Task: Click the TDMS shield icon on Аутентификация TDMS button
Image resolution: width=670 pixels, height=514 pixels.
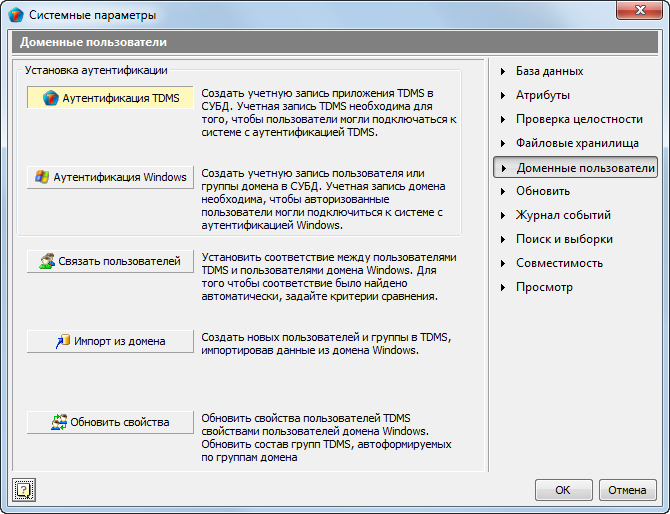Action: (50, 98)
